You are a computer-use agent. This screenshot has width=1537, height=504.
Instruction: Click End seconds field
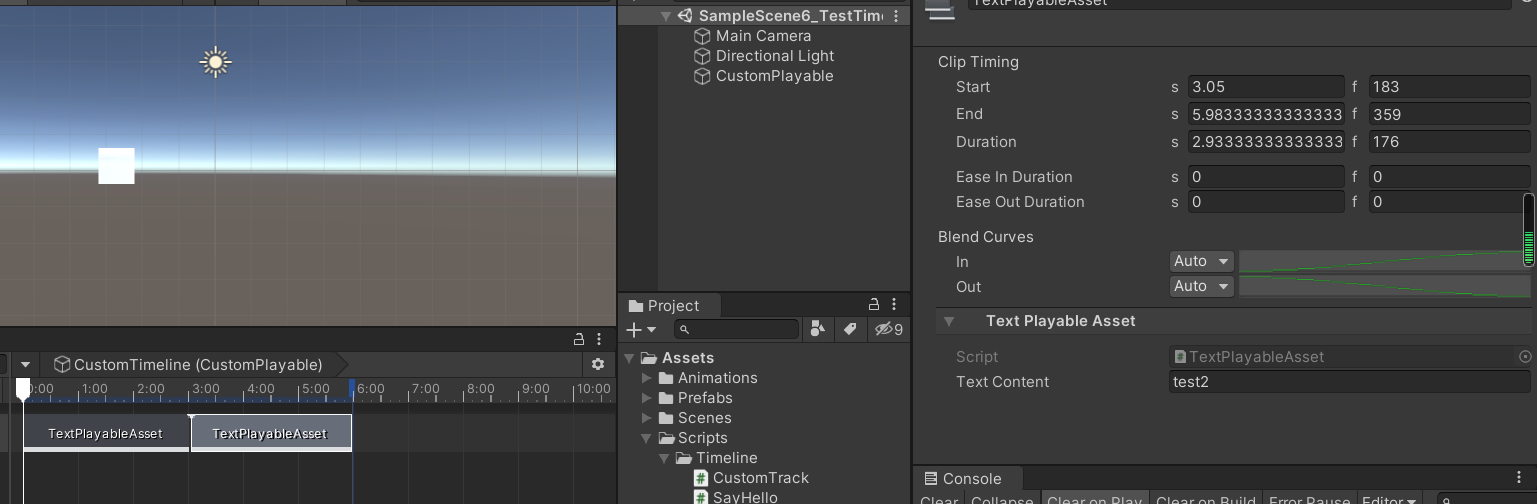pyautogui.click(x=1266, y=114)
